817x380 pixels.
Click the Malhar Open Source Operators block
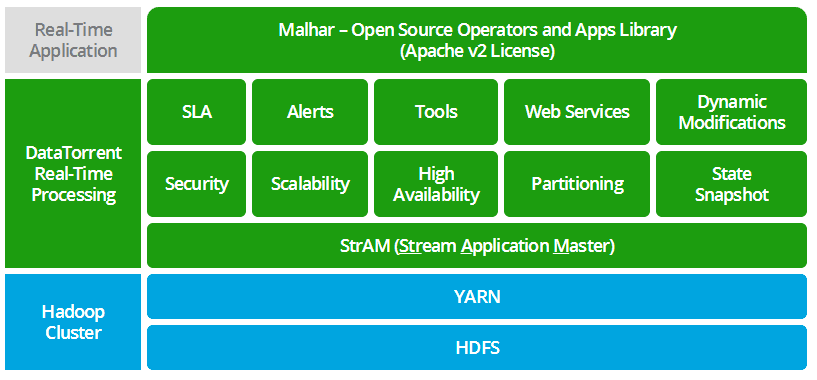(x=477, y=40)
